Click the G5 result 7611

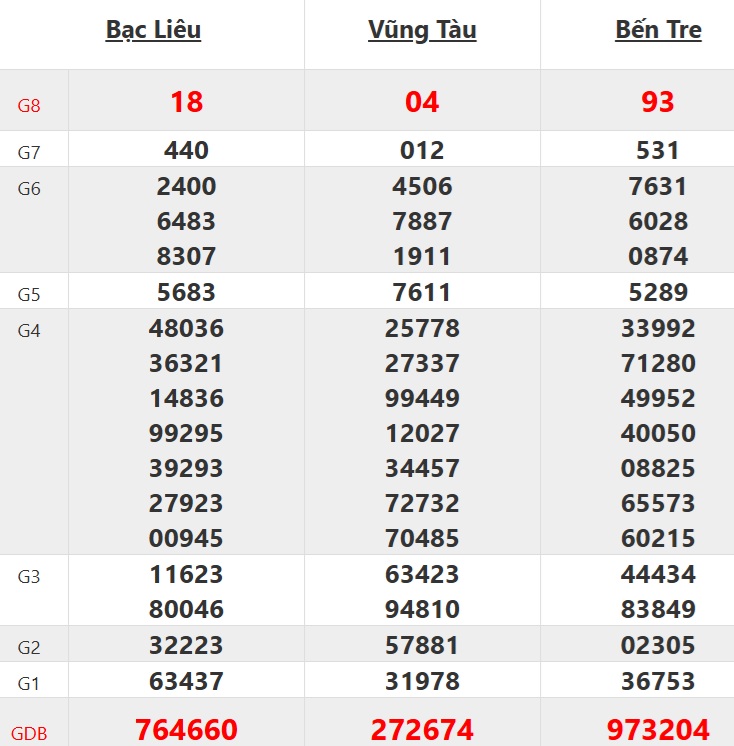(x=422, y=292)
